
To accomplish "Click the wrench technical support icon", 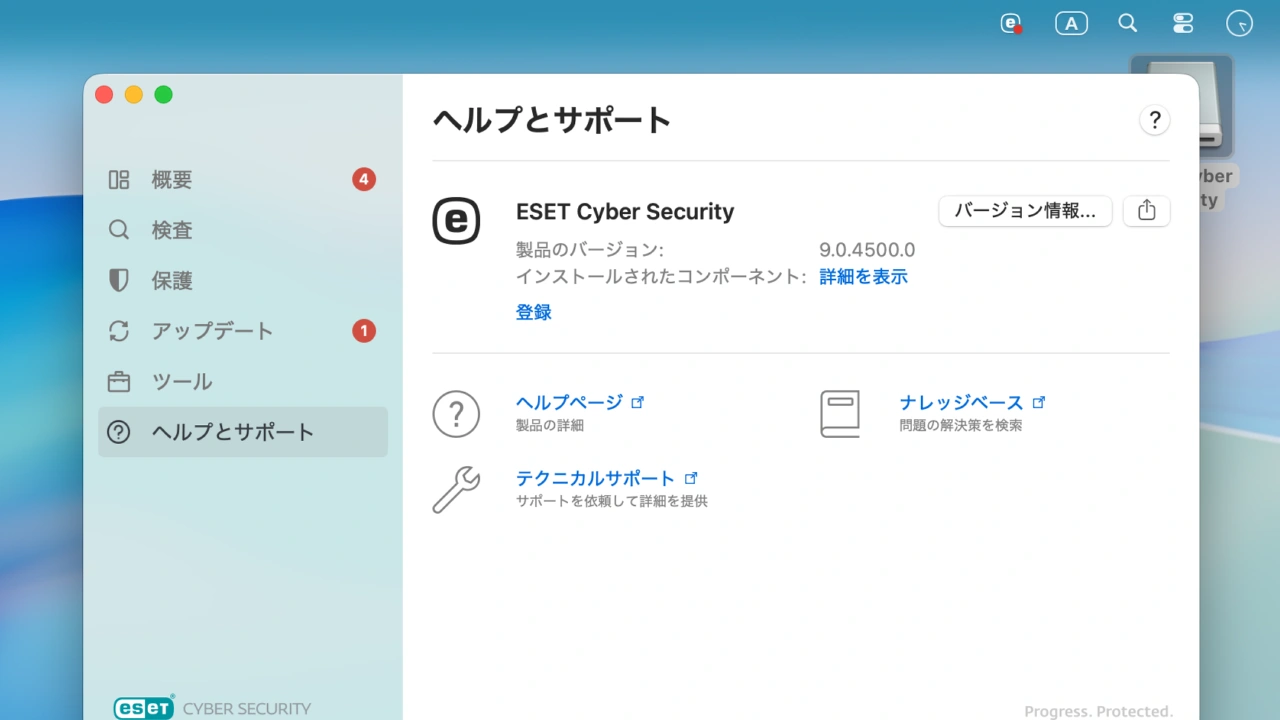I will pyautogui.click(x=456, y=490).
